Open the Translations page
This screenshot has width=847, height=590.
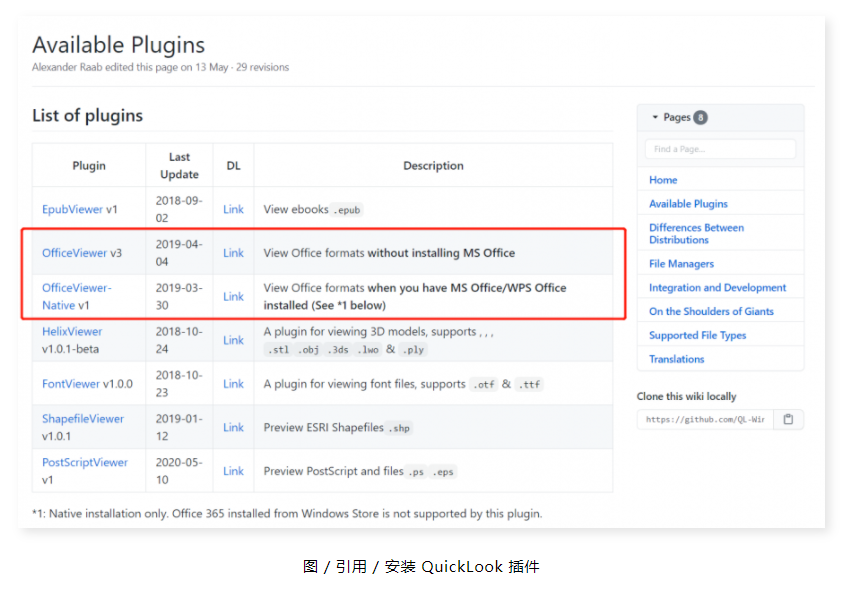(x=679, y=359)
